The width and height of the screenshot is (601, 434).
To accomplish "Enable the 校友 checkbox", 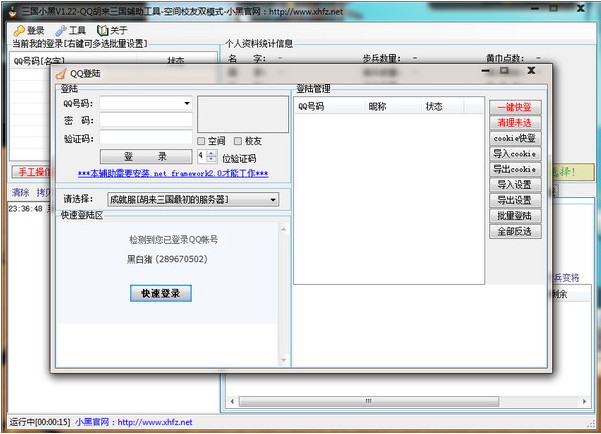I will point(238,141).
